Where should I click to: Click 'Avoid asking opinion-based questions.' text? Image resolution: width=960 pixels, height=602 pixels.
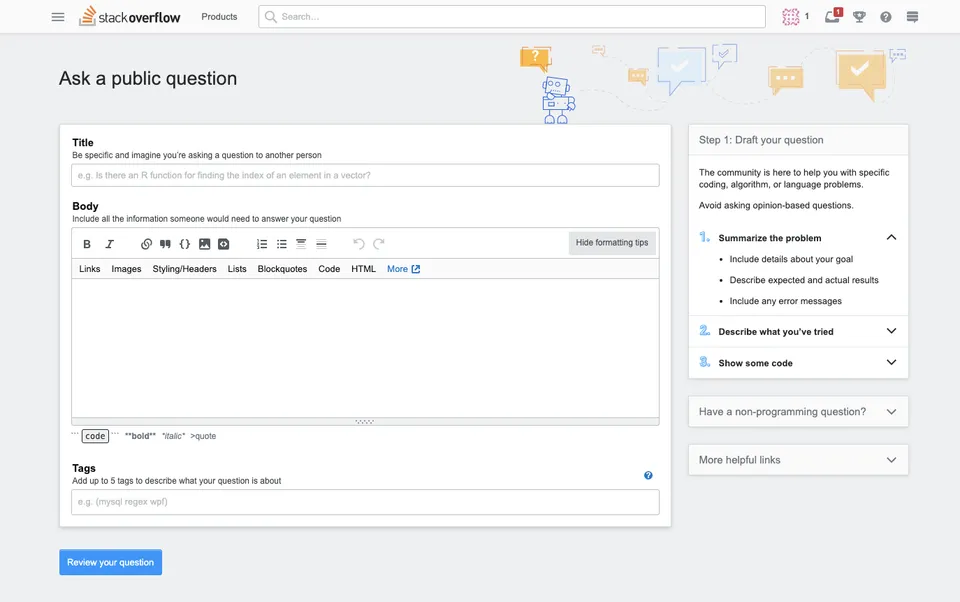point(776,205)
